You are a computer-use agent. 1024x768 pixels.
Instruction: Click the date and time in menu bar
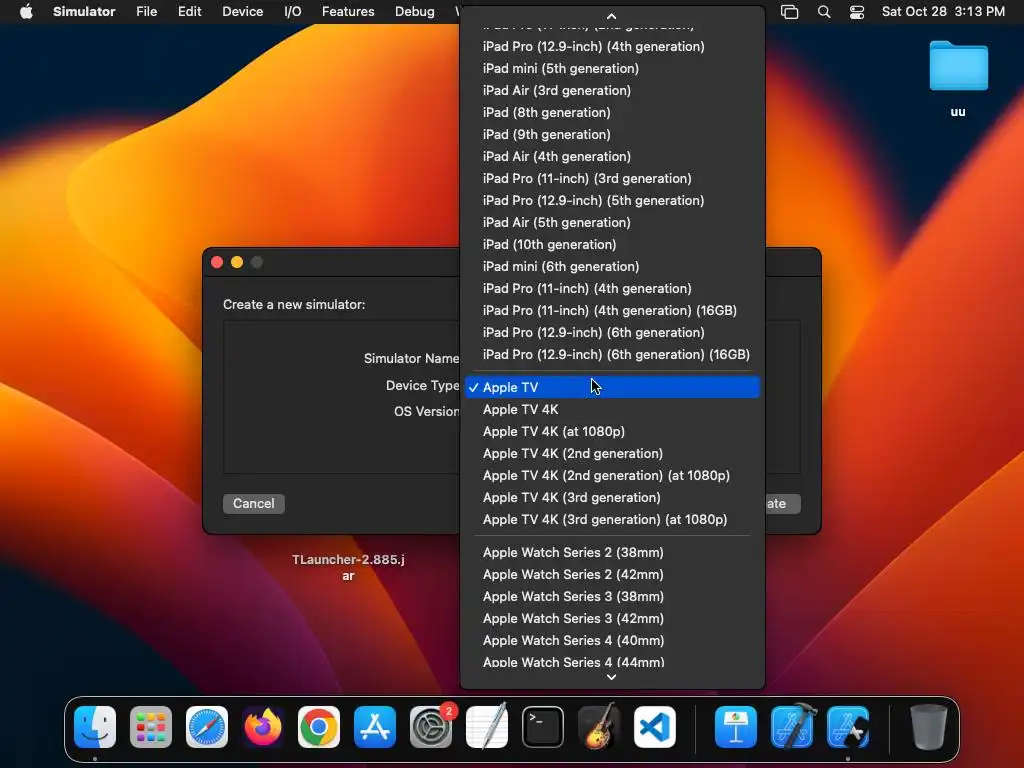click(x=943, y=12)
